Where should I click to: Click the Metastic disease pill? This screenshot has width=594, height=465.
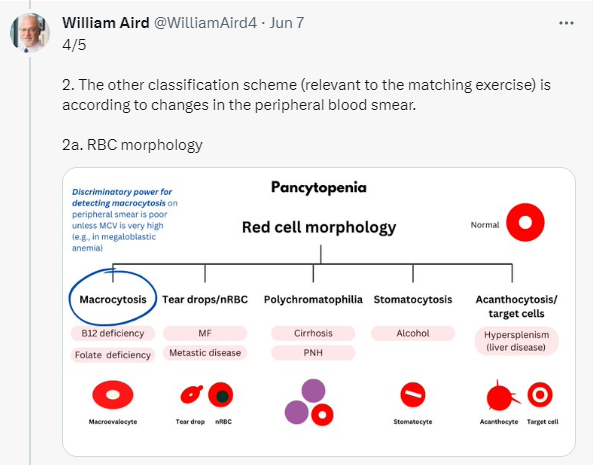pos(205,353)
